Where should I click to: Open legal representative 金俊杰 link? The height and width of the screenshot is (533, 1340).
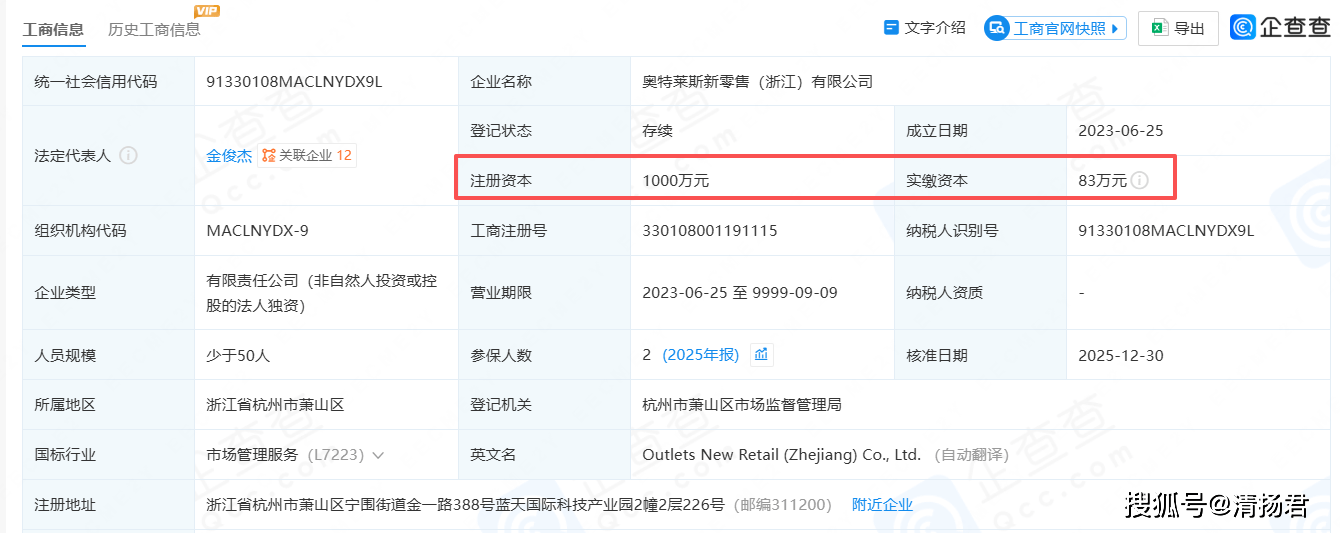click(229, 155)
